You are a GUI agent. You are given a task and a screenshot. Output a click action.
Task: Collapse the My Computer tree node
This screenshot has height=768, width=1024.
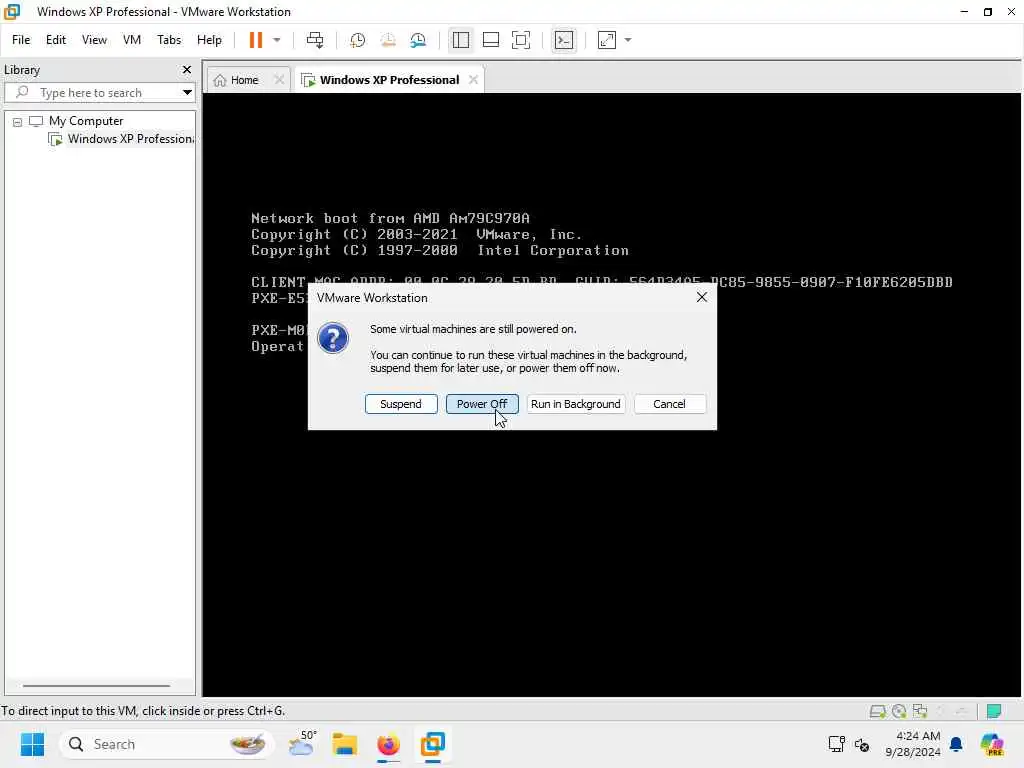tap(18, 121)
